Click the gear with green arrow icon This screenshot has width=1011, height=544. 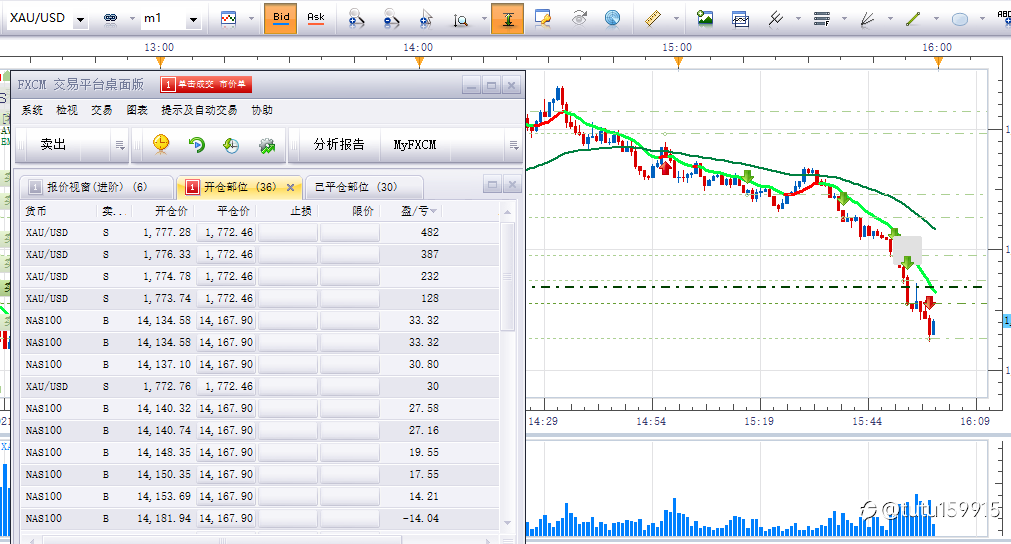(x=266, y=145)
